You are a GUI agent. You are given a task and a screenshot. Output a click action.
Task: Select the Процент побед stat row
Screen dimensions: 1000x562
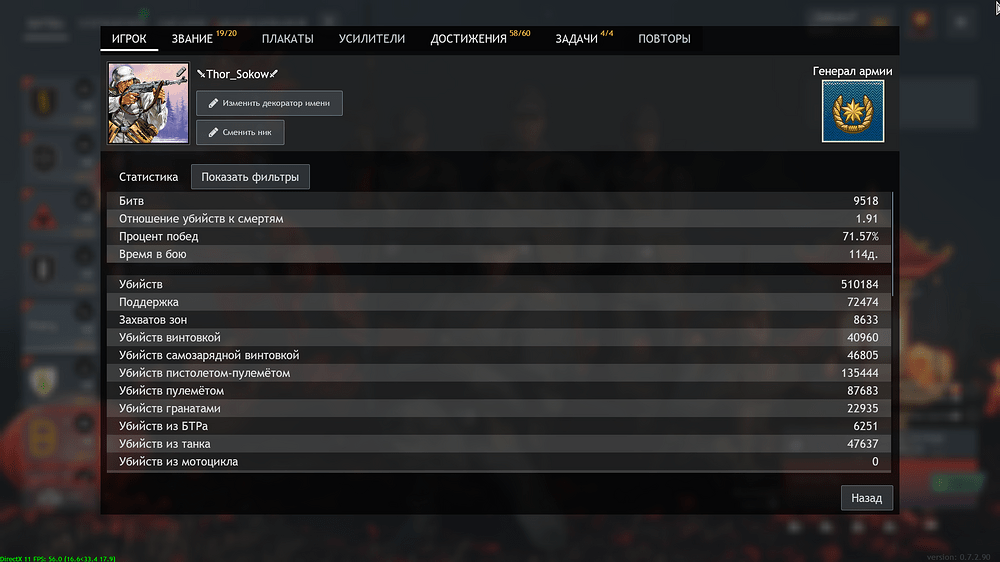click(x=498, y=237)
